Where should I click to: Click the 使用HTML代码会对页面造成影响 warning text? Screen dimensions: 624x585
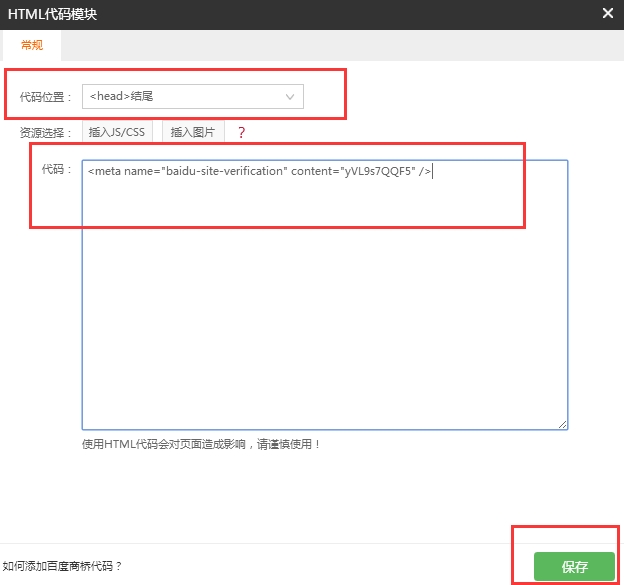(201, 444)
